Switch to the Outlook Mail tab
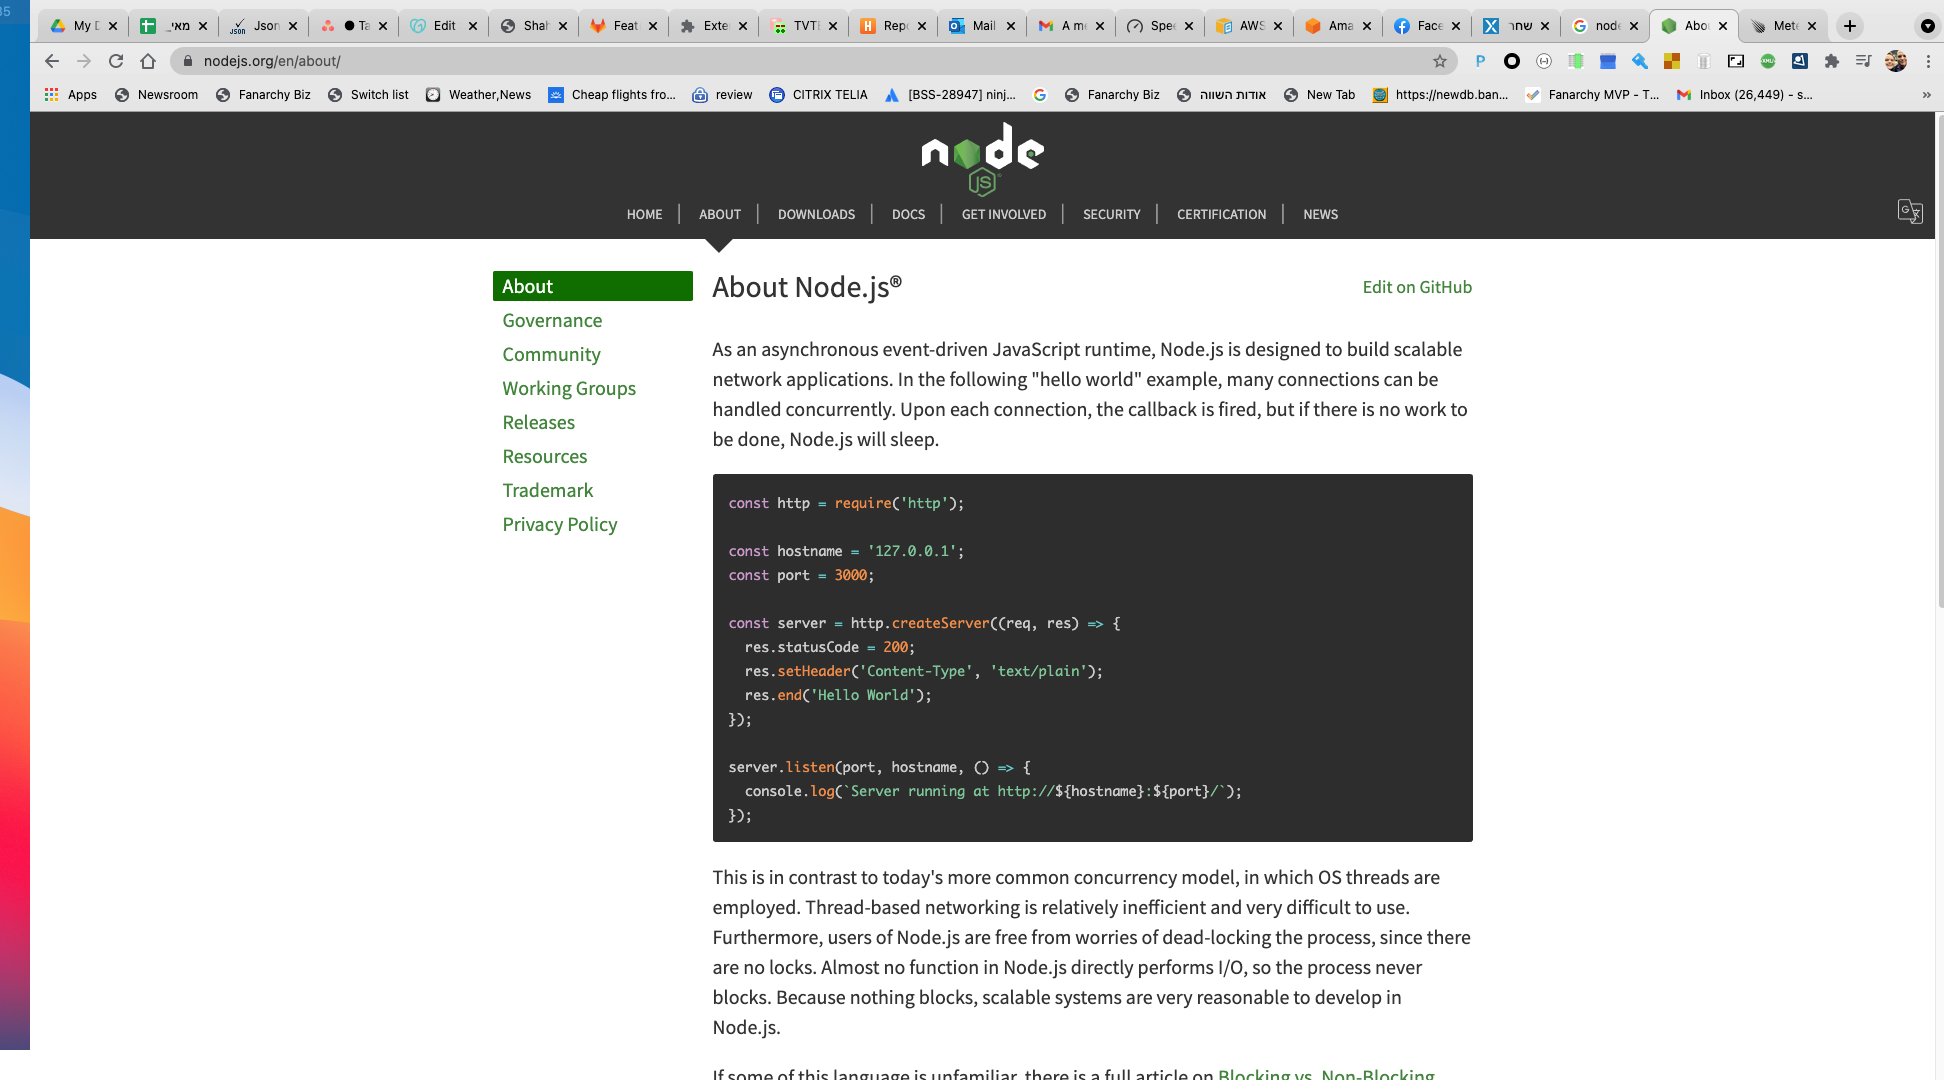The image size is (1944, 1080). pyautogui.click(x=982, y=26)
